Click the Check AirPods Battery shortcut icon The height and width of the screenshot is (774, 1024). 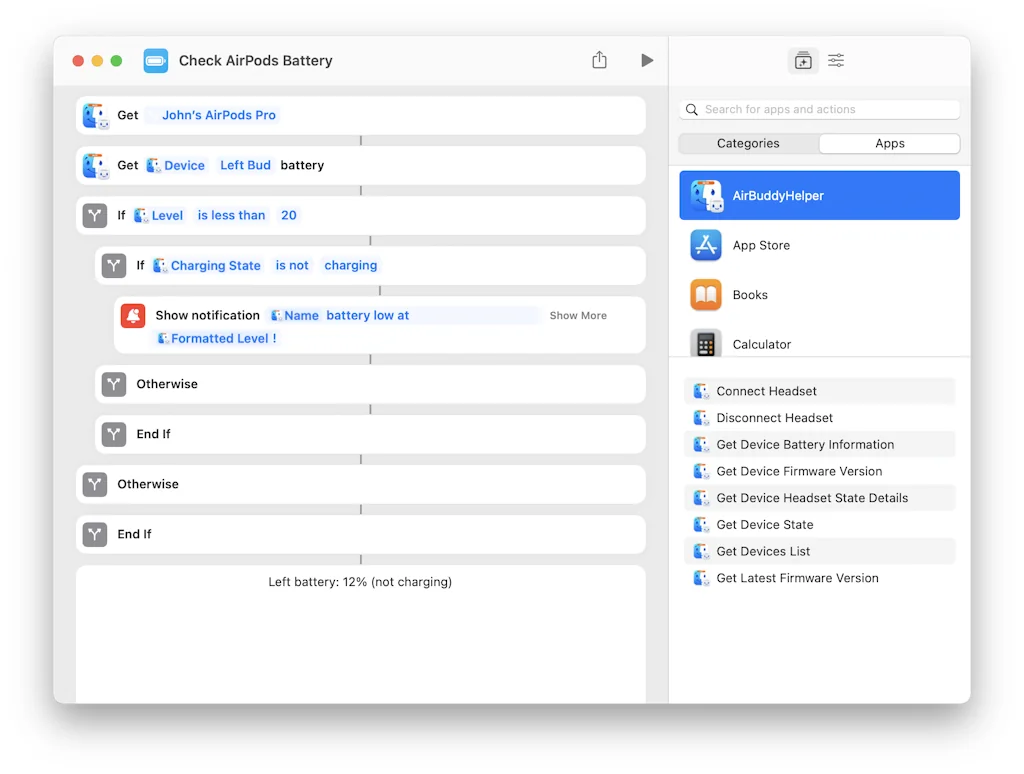pyautogui.click(x=156, y=61)
